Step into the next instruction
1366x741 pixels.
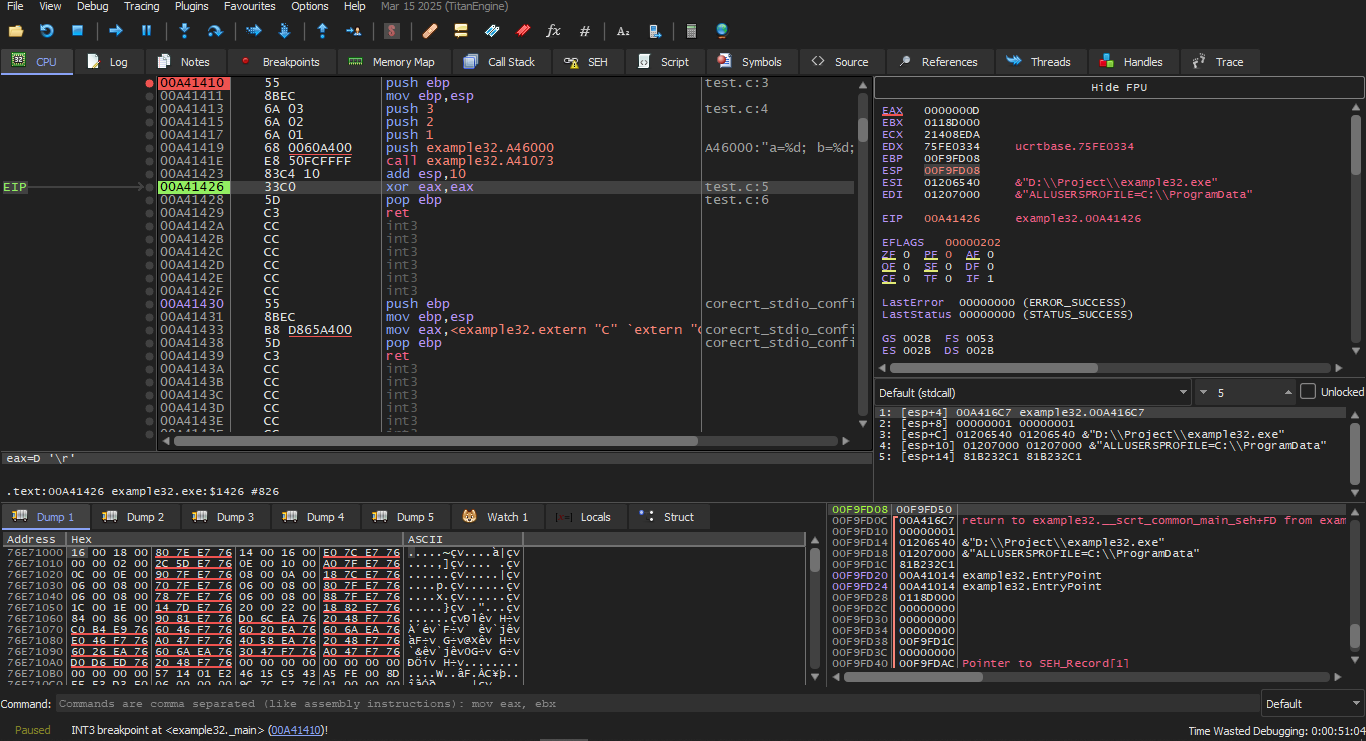pyautogui.click(x=184, y=31)
